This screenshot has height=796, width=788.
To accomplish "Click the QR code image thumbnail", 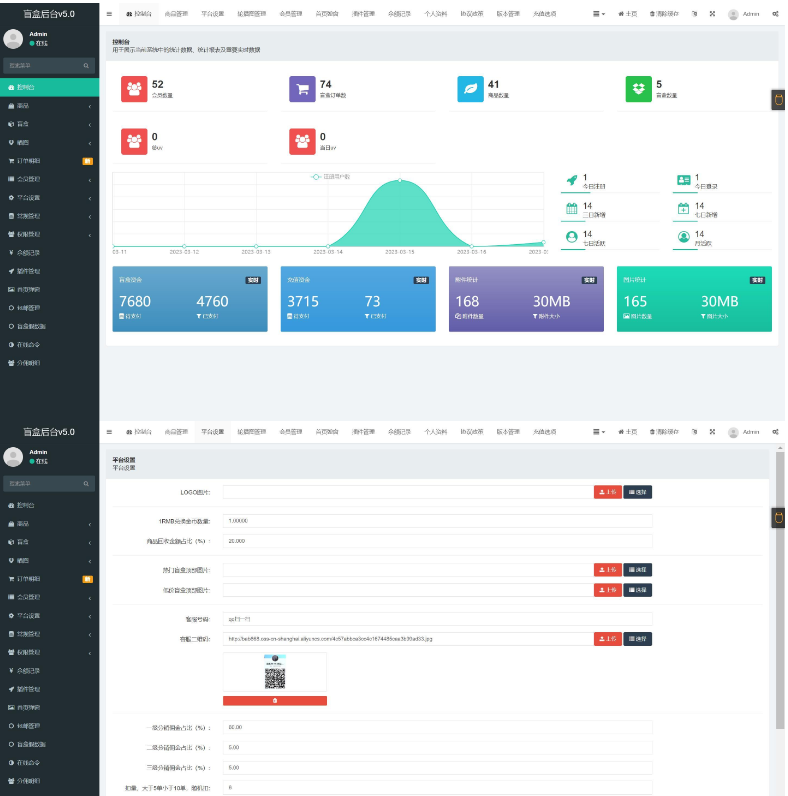I will tap(275, 672).
